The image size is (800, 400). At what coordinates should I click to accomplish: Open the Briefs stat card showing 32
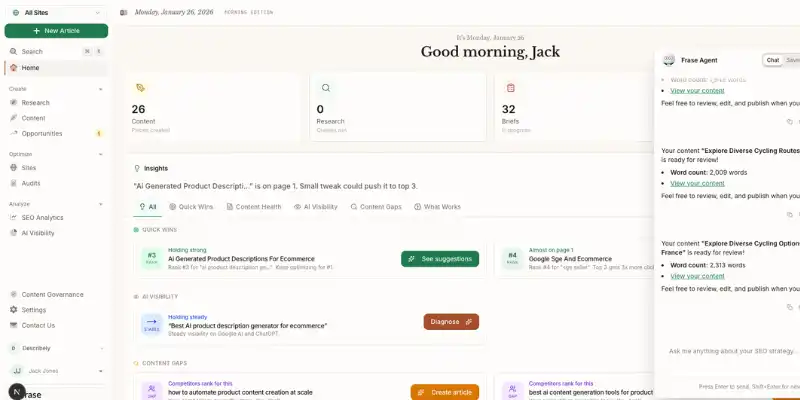tap(574, 107)
